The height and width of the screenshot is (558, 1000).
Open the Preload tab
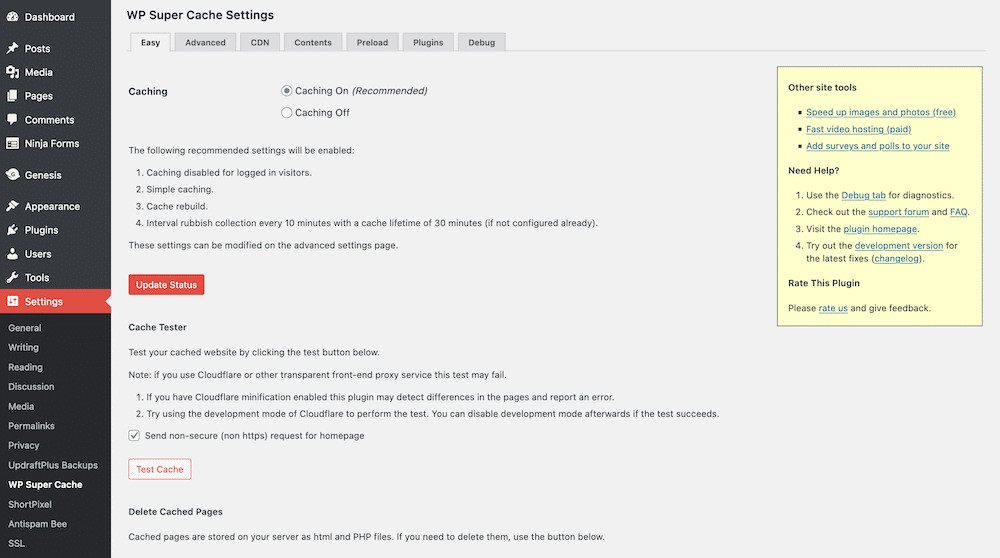point(372,42)
